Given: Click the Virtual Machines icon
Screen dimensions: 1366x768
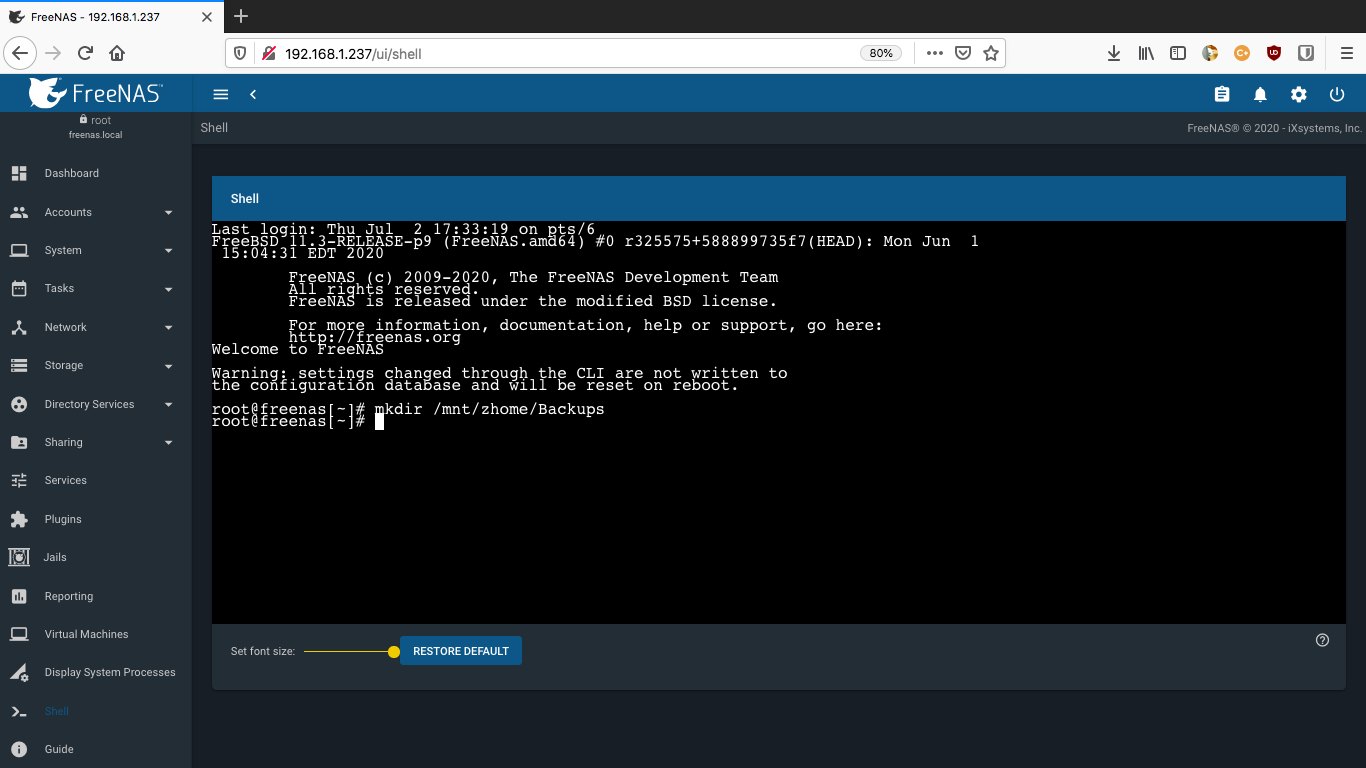Looking at the screenshot, I should point(19,634).
